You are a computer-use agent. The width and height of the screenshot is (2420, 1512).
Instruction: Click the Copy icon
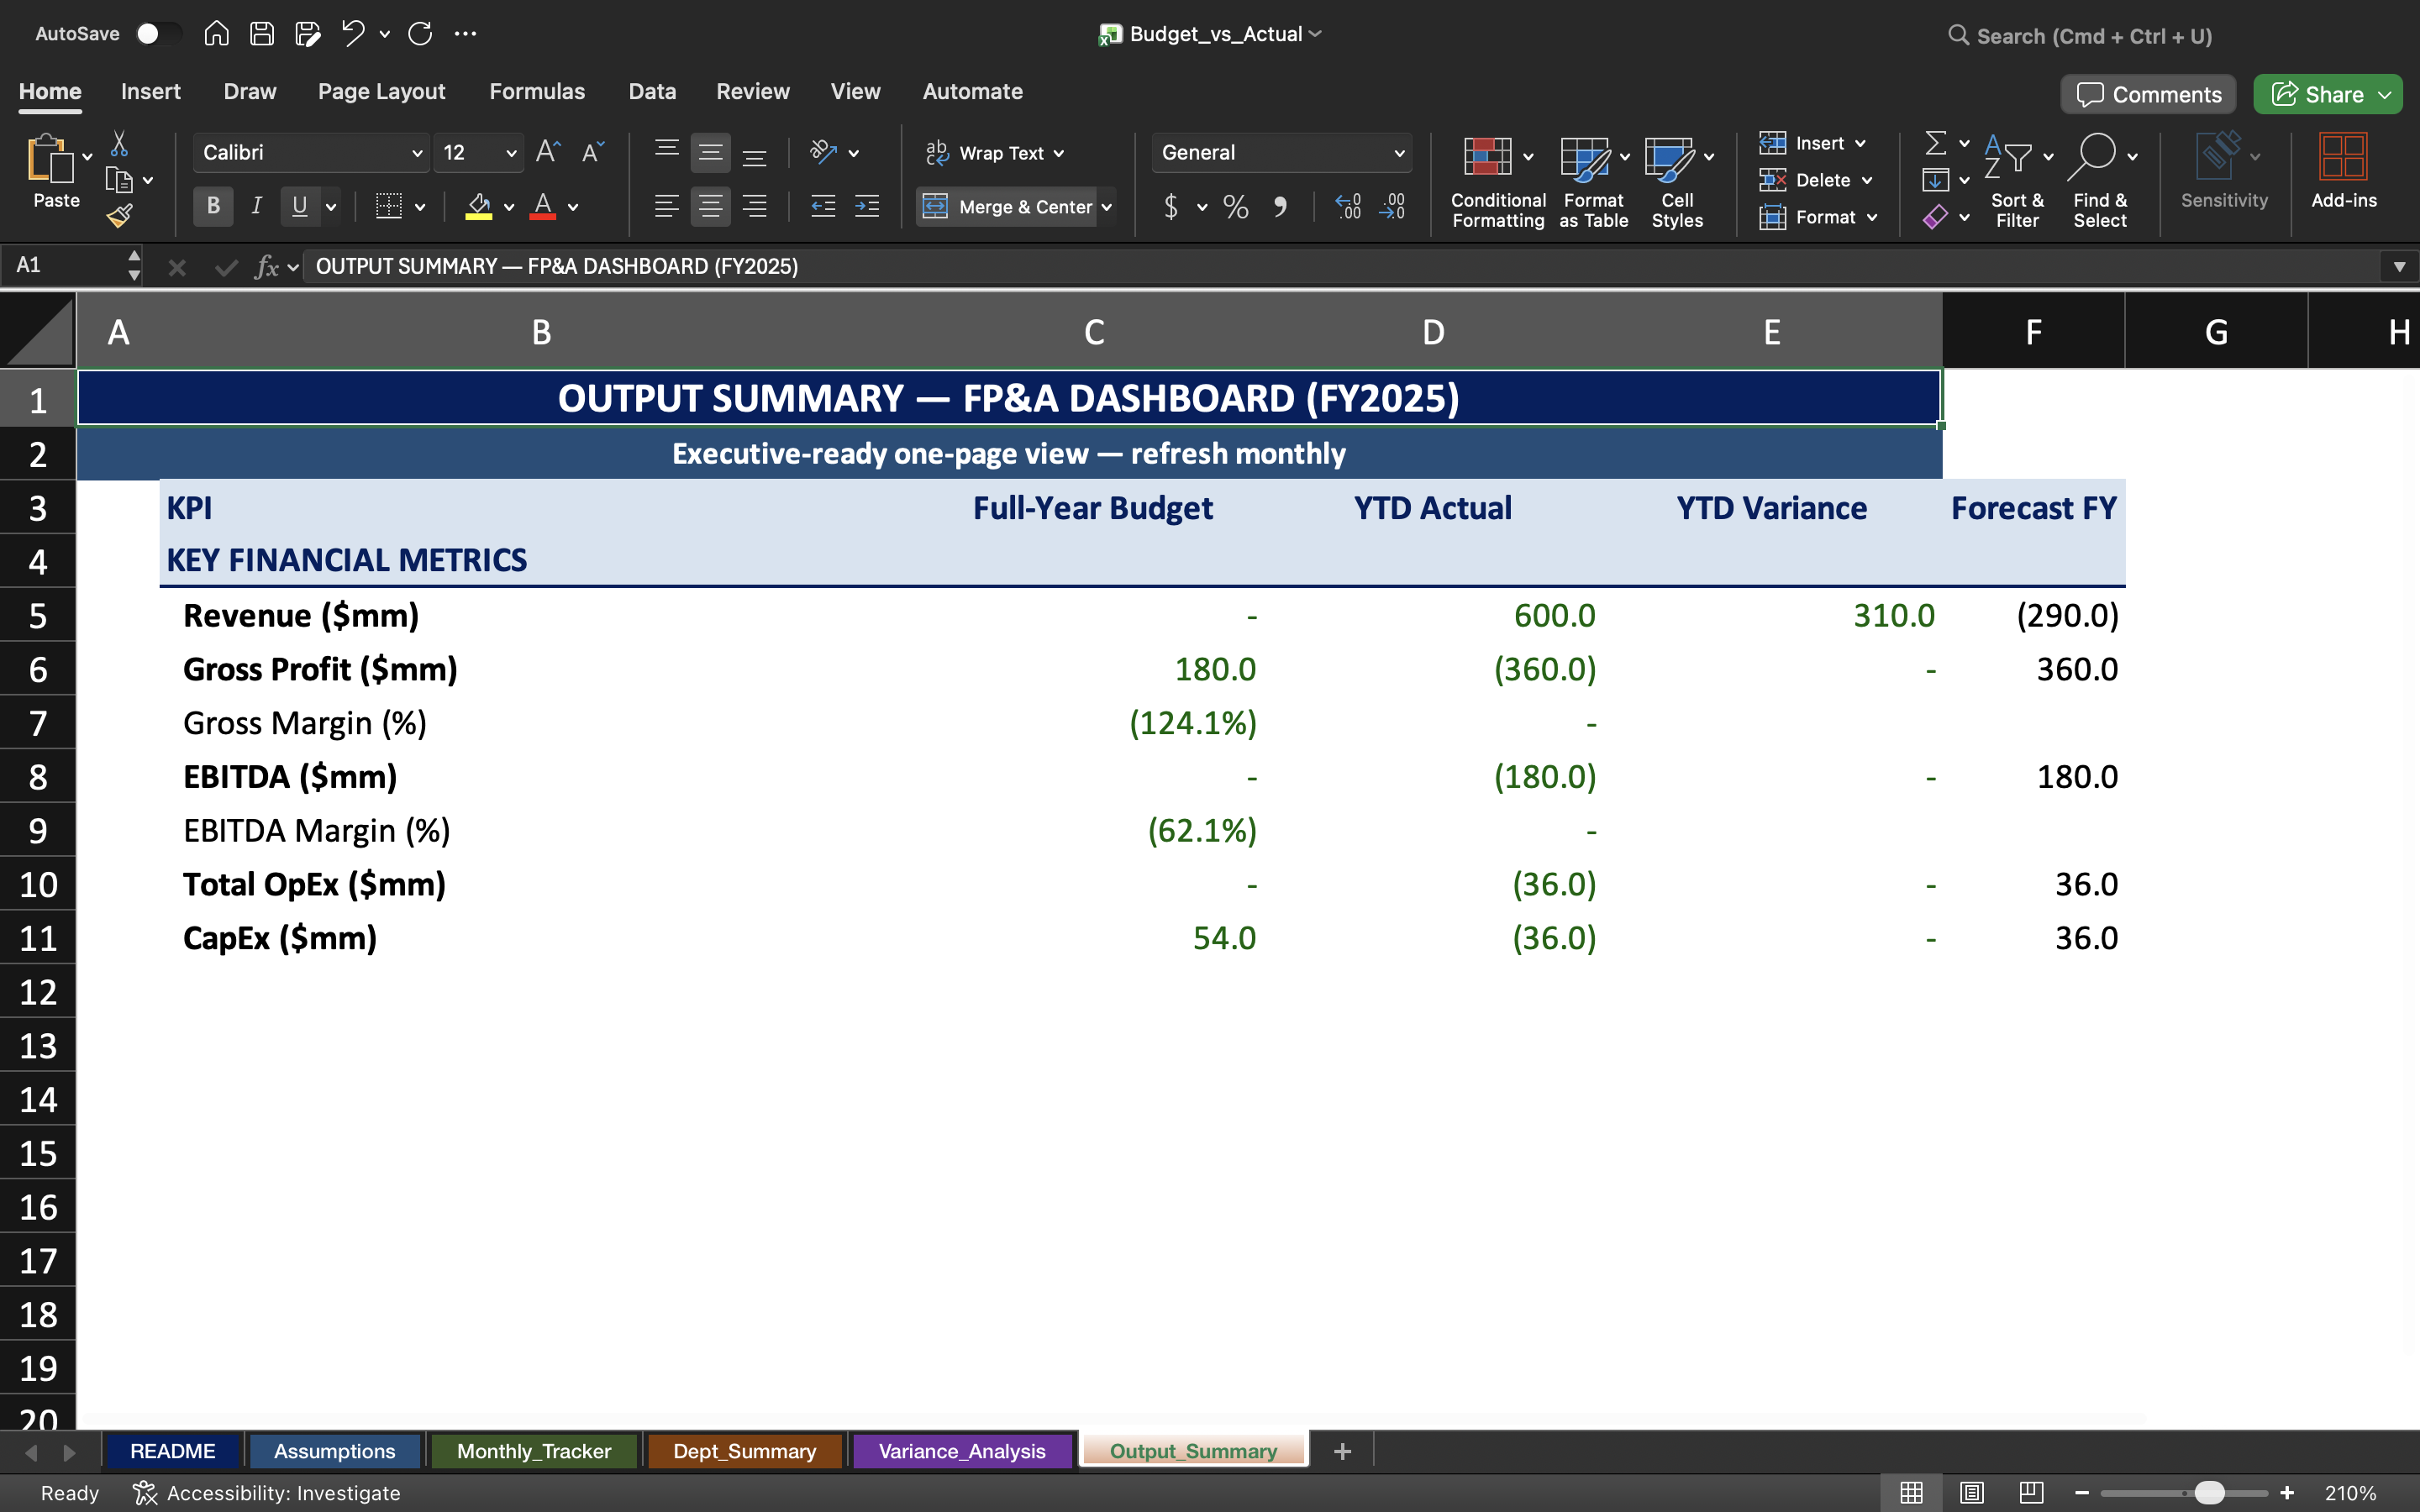pos(119,181)
